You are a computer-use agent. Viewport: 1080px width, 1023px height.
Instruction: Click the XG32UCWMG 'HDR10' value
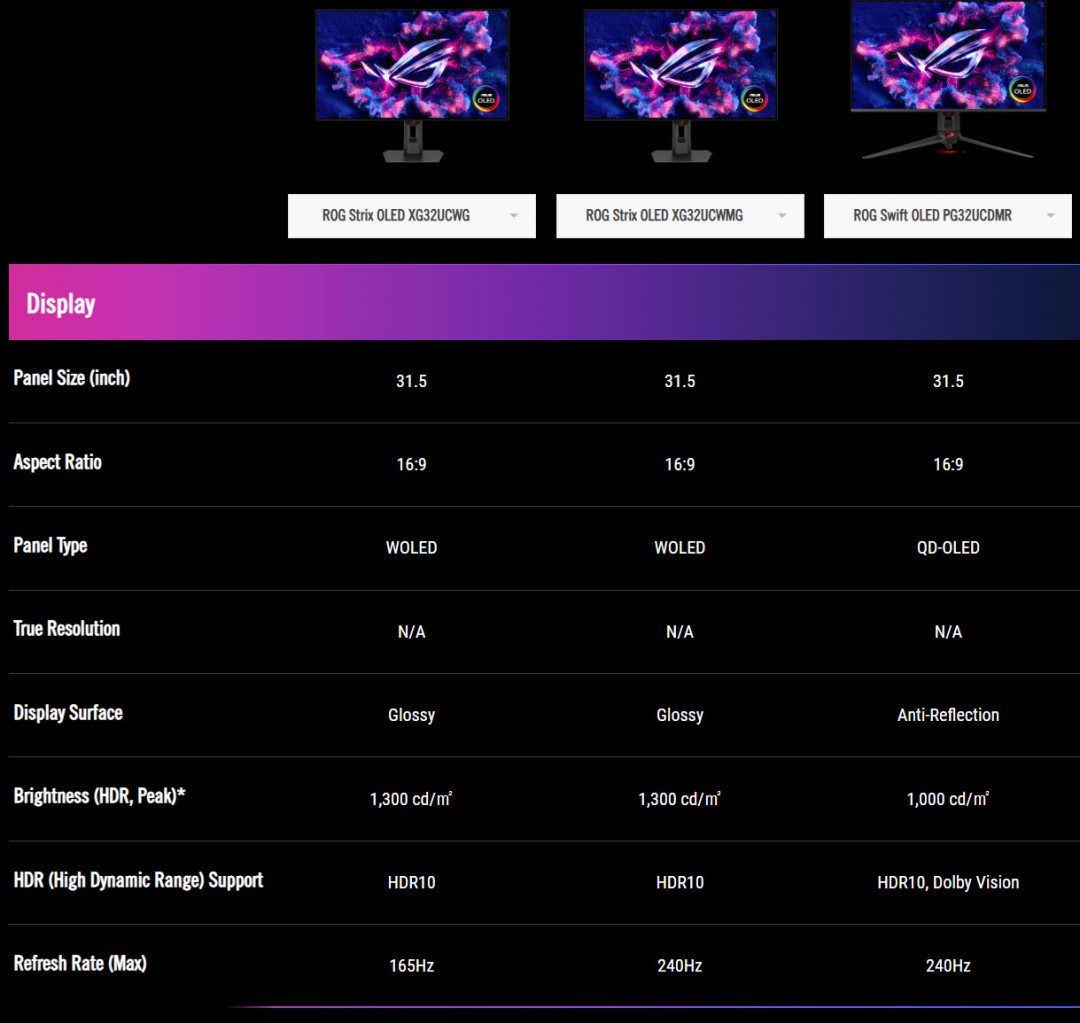[680, 882]
